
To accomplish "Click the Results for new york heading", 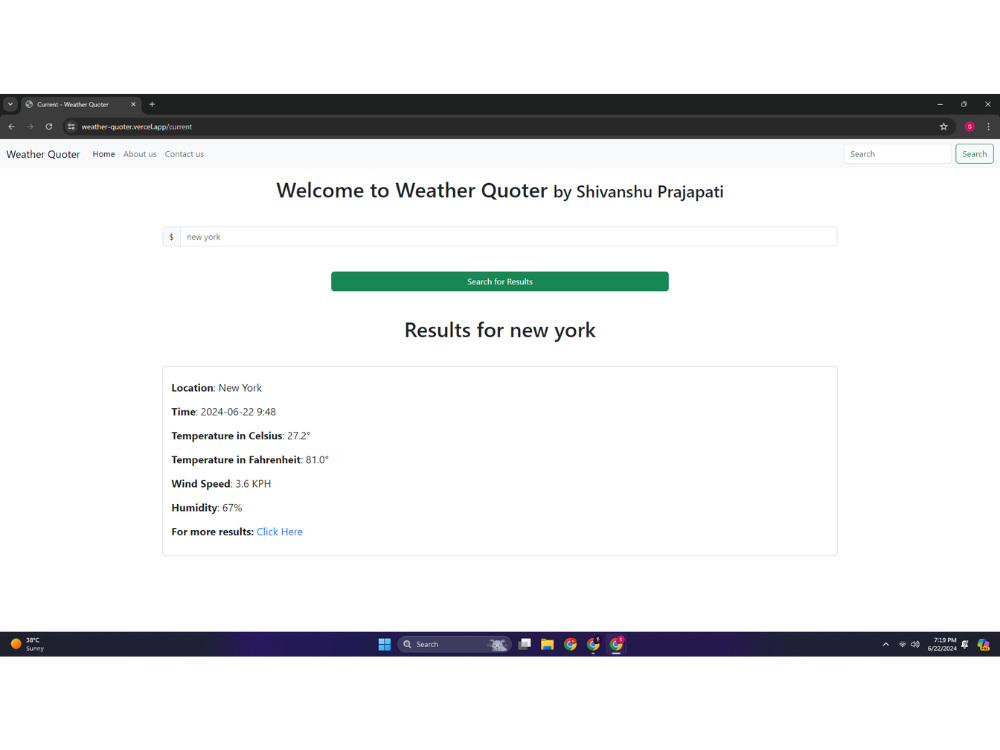I will 499,330.
